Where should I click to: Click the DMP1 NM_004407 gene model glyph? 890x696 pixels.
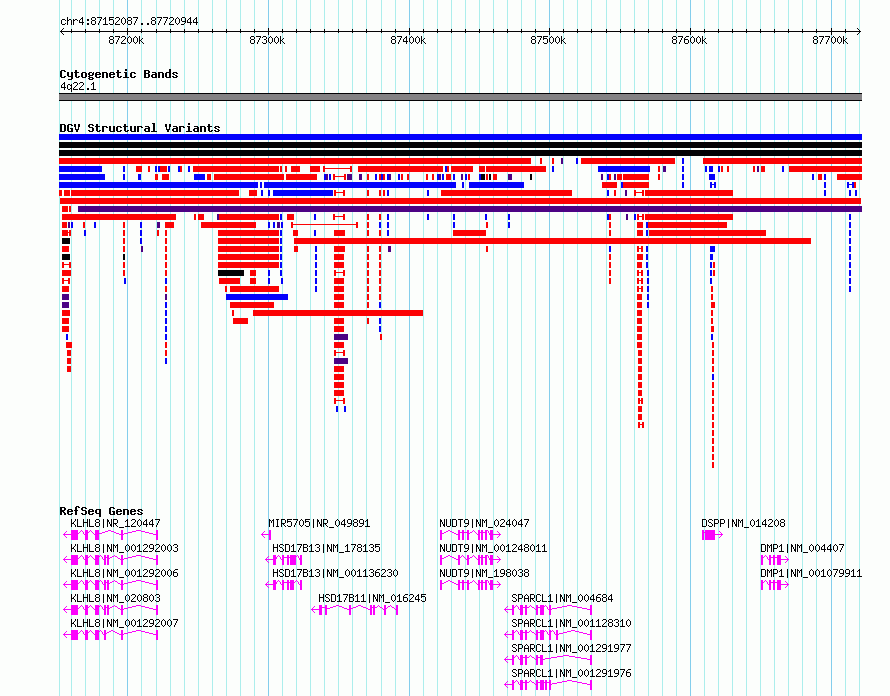point(775,560)
